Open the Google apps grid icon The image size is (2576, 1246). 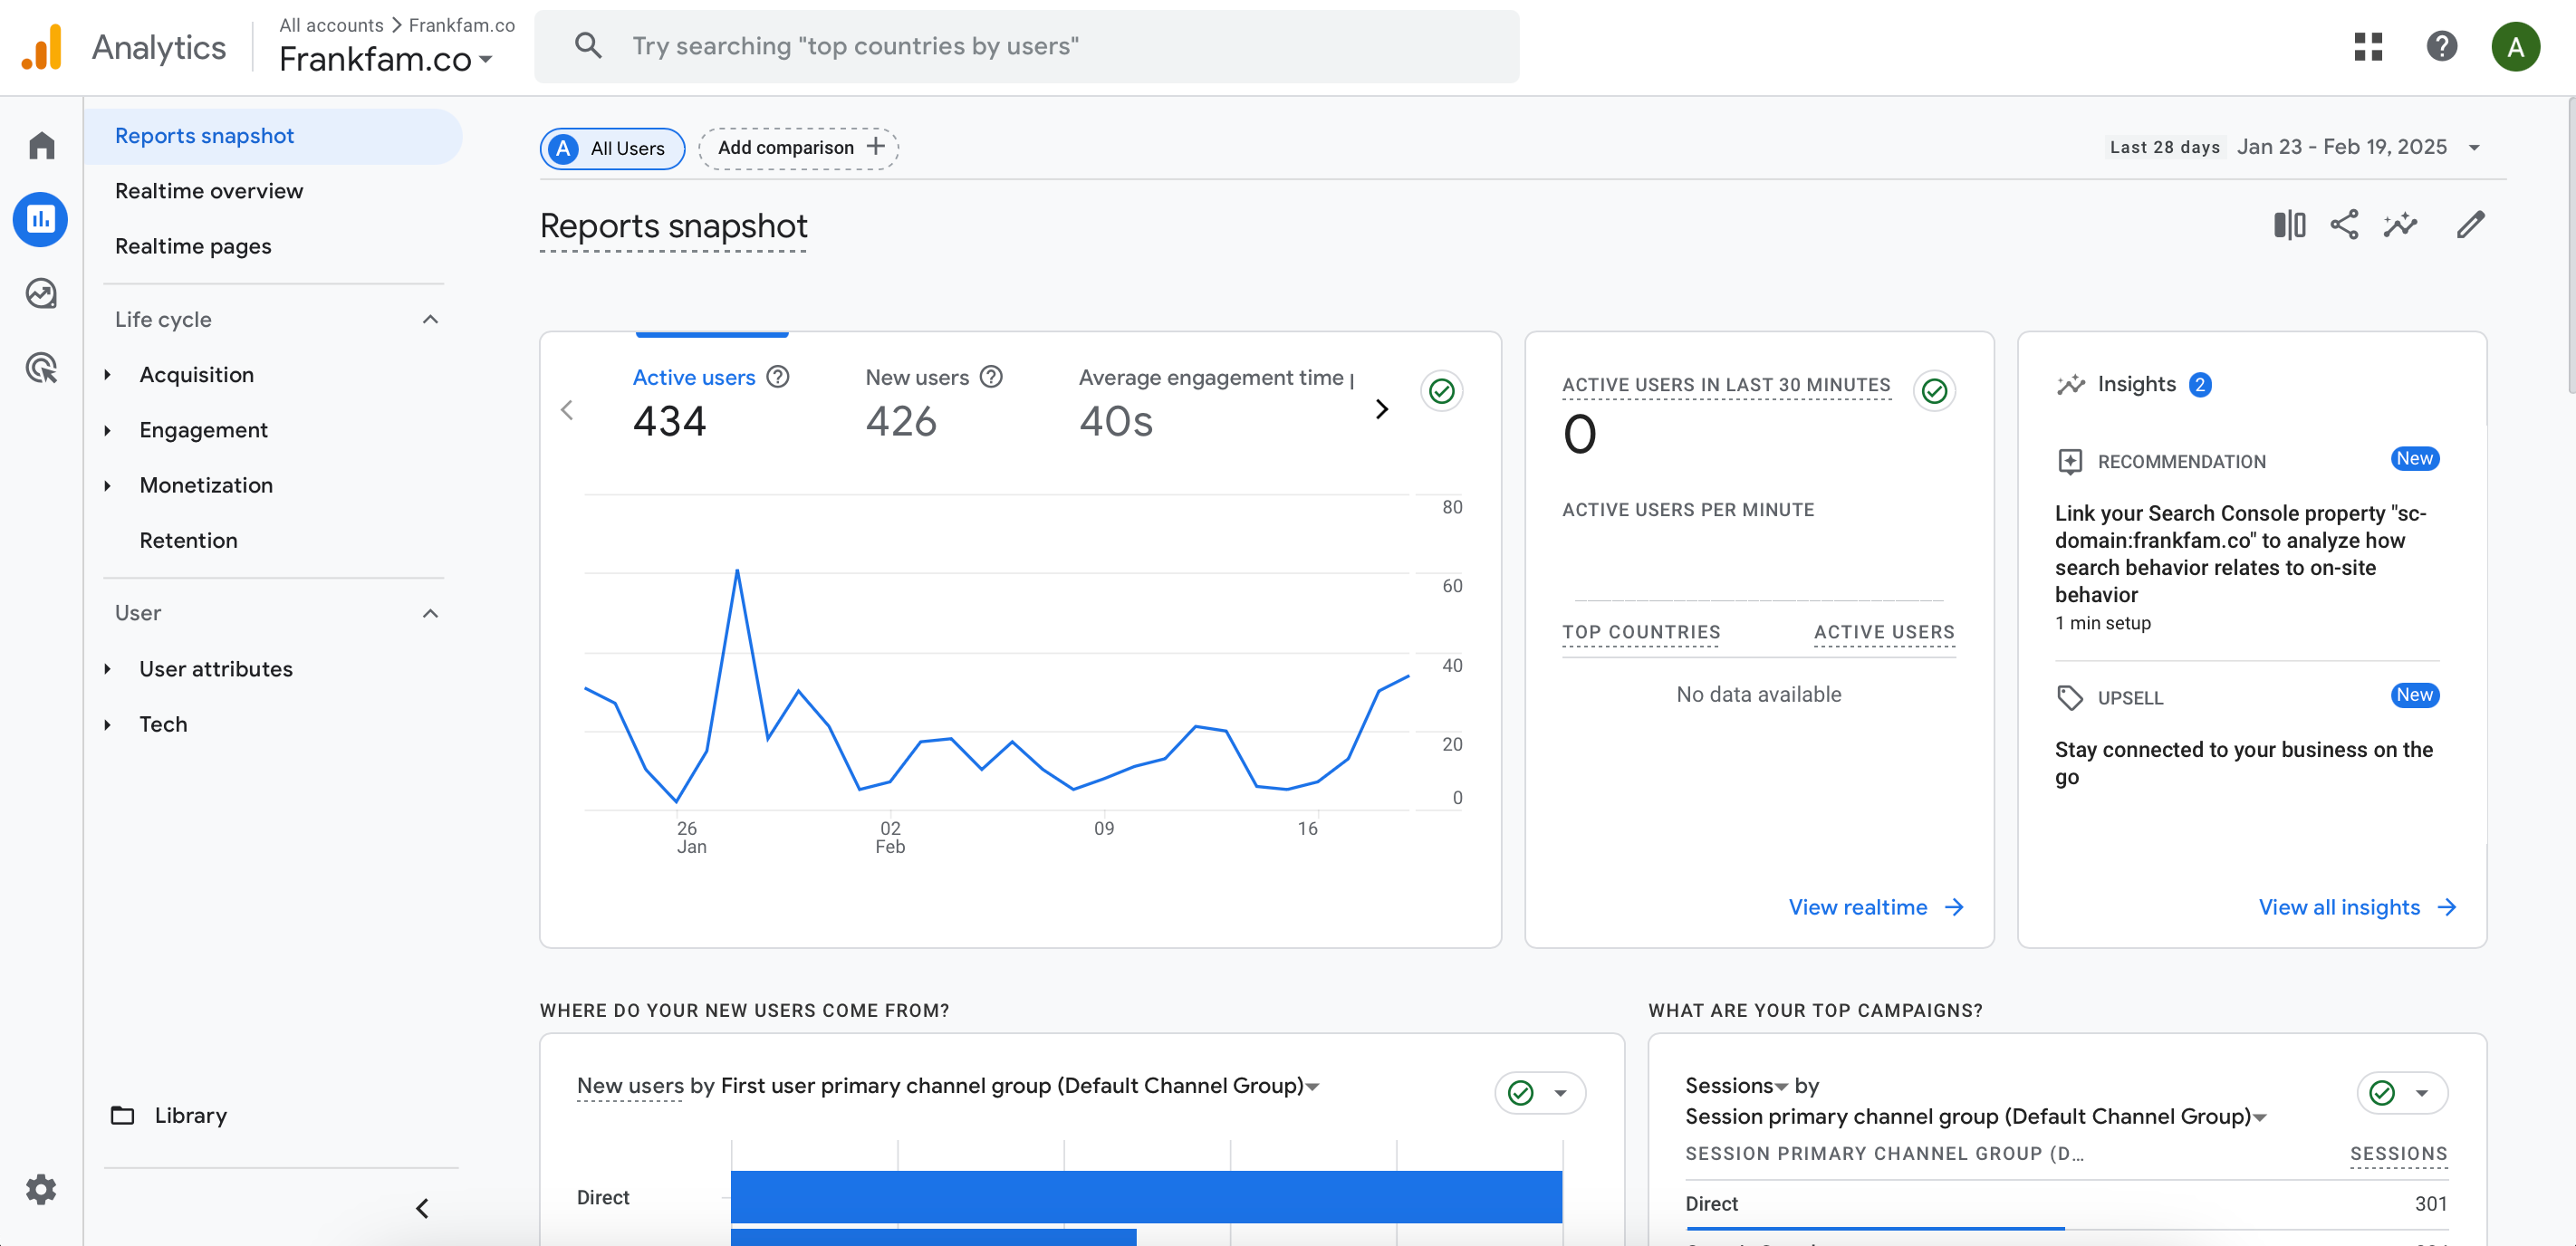[x=2367, y=46]
